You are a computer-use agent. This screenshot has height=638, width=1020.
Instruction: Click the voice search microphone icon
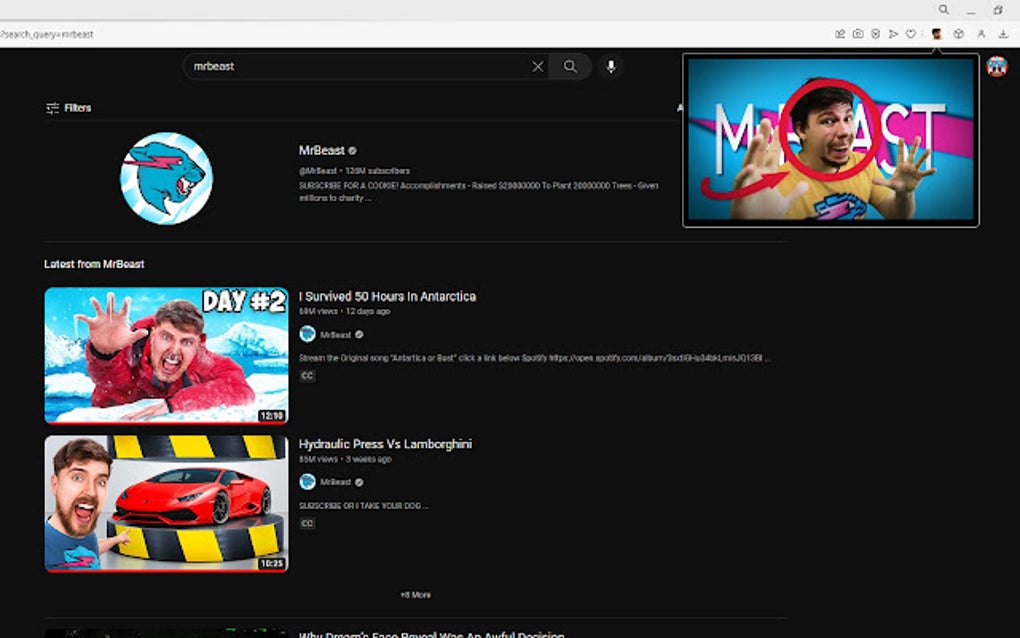click(610, 66)
